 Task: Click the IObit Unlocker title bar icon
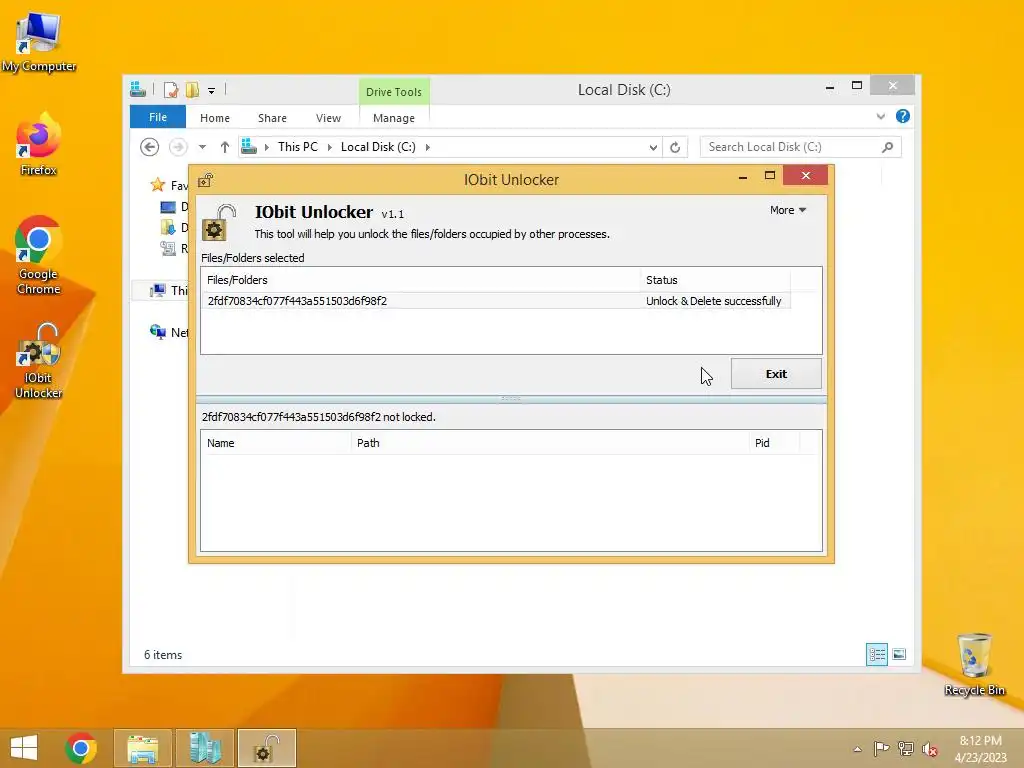206,180
